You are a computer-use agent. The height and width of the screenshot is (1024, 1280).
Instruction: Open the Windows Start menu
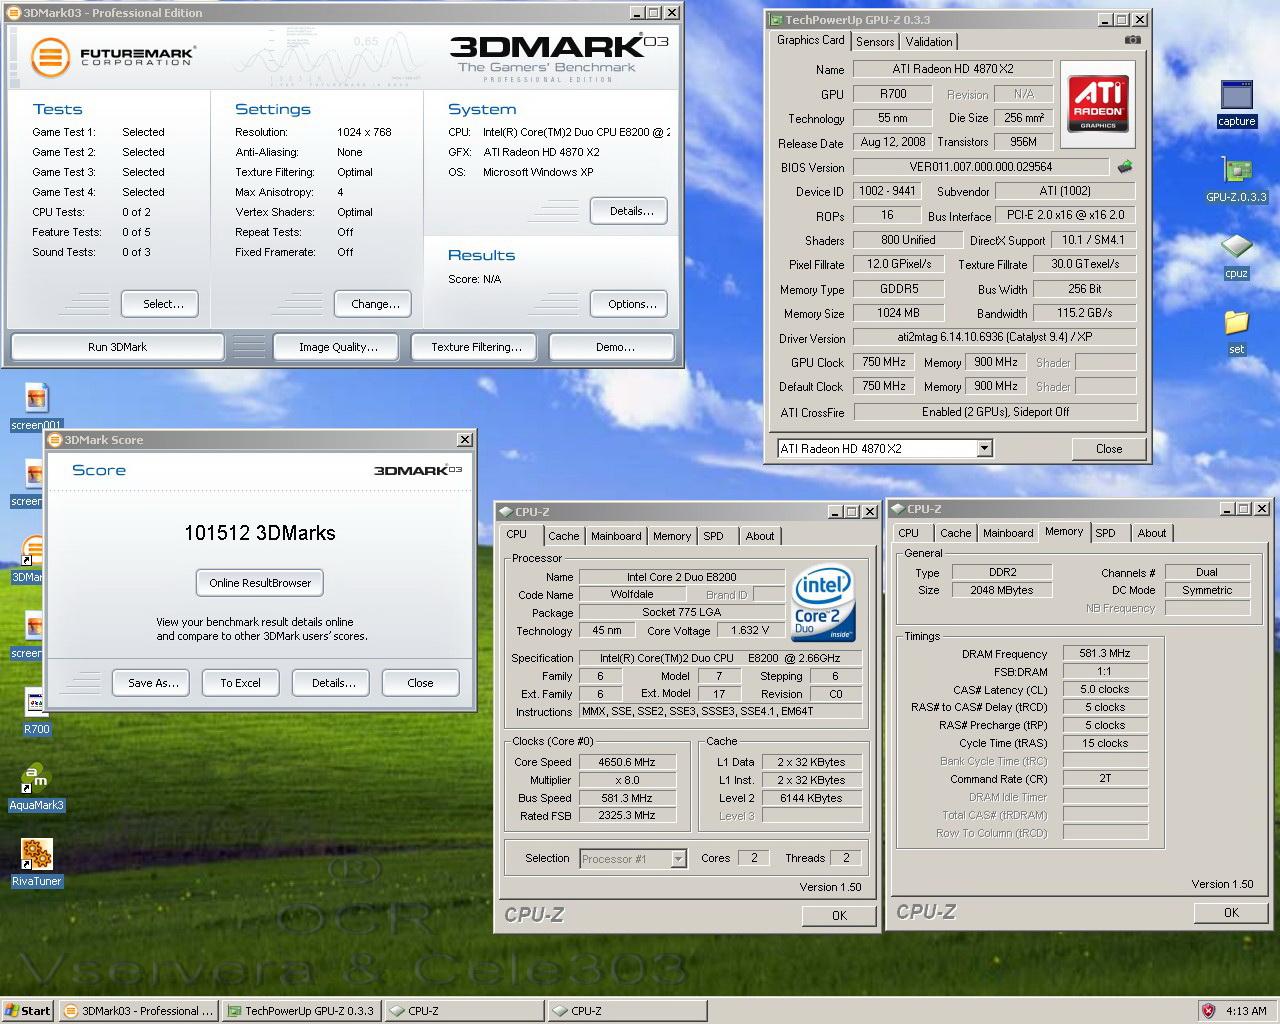(x=29, y=1011)
